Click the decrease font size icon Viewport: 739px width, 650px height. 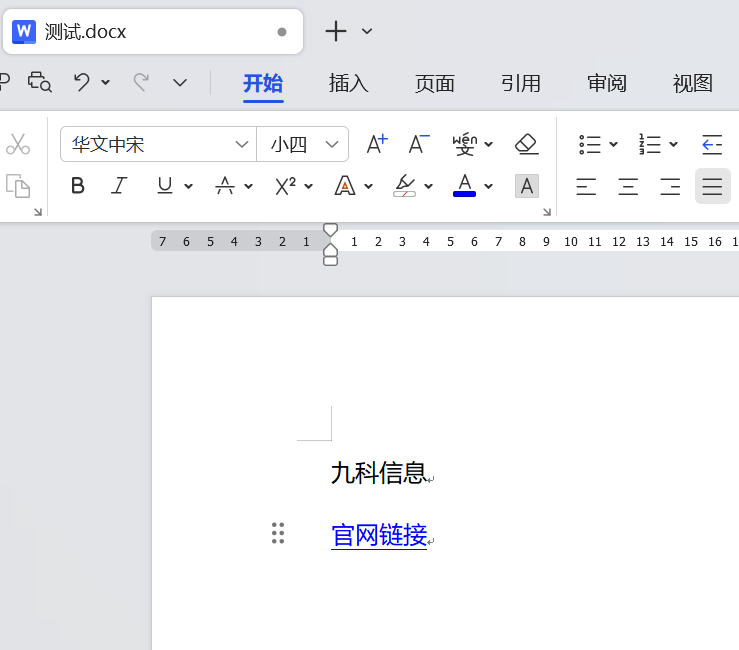click(x=419, y=144)
